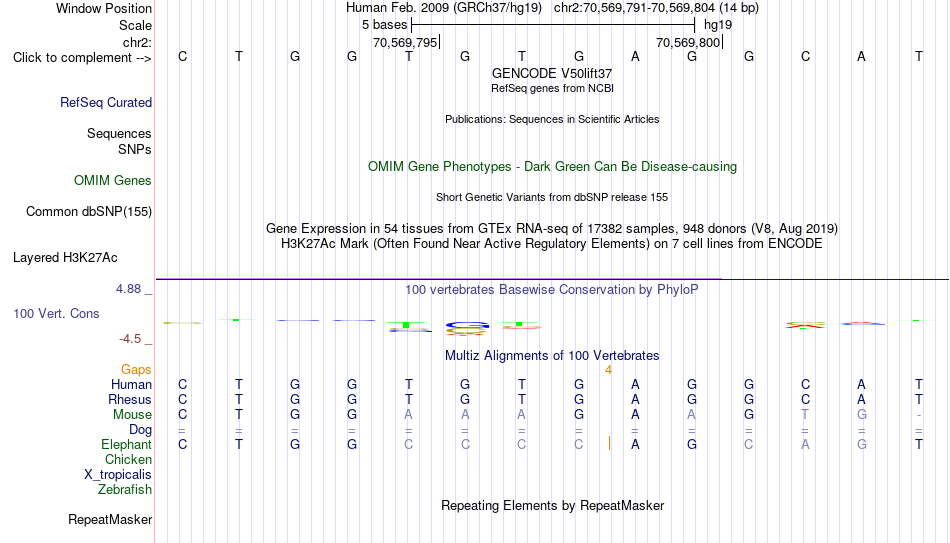Click the chr2: ruler label
The height and width of the screenshot is (543, 950).
138,42
